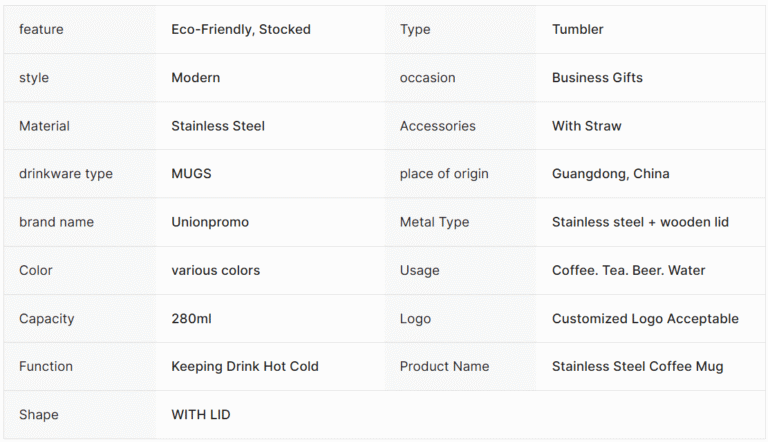Click the 'With Straw' accessories value
The width and height of the screenshot is (768, 442).
(587, 126)
